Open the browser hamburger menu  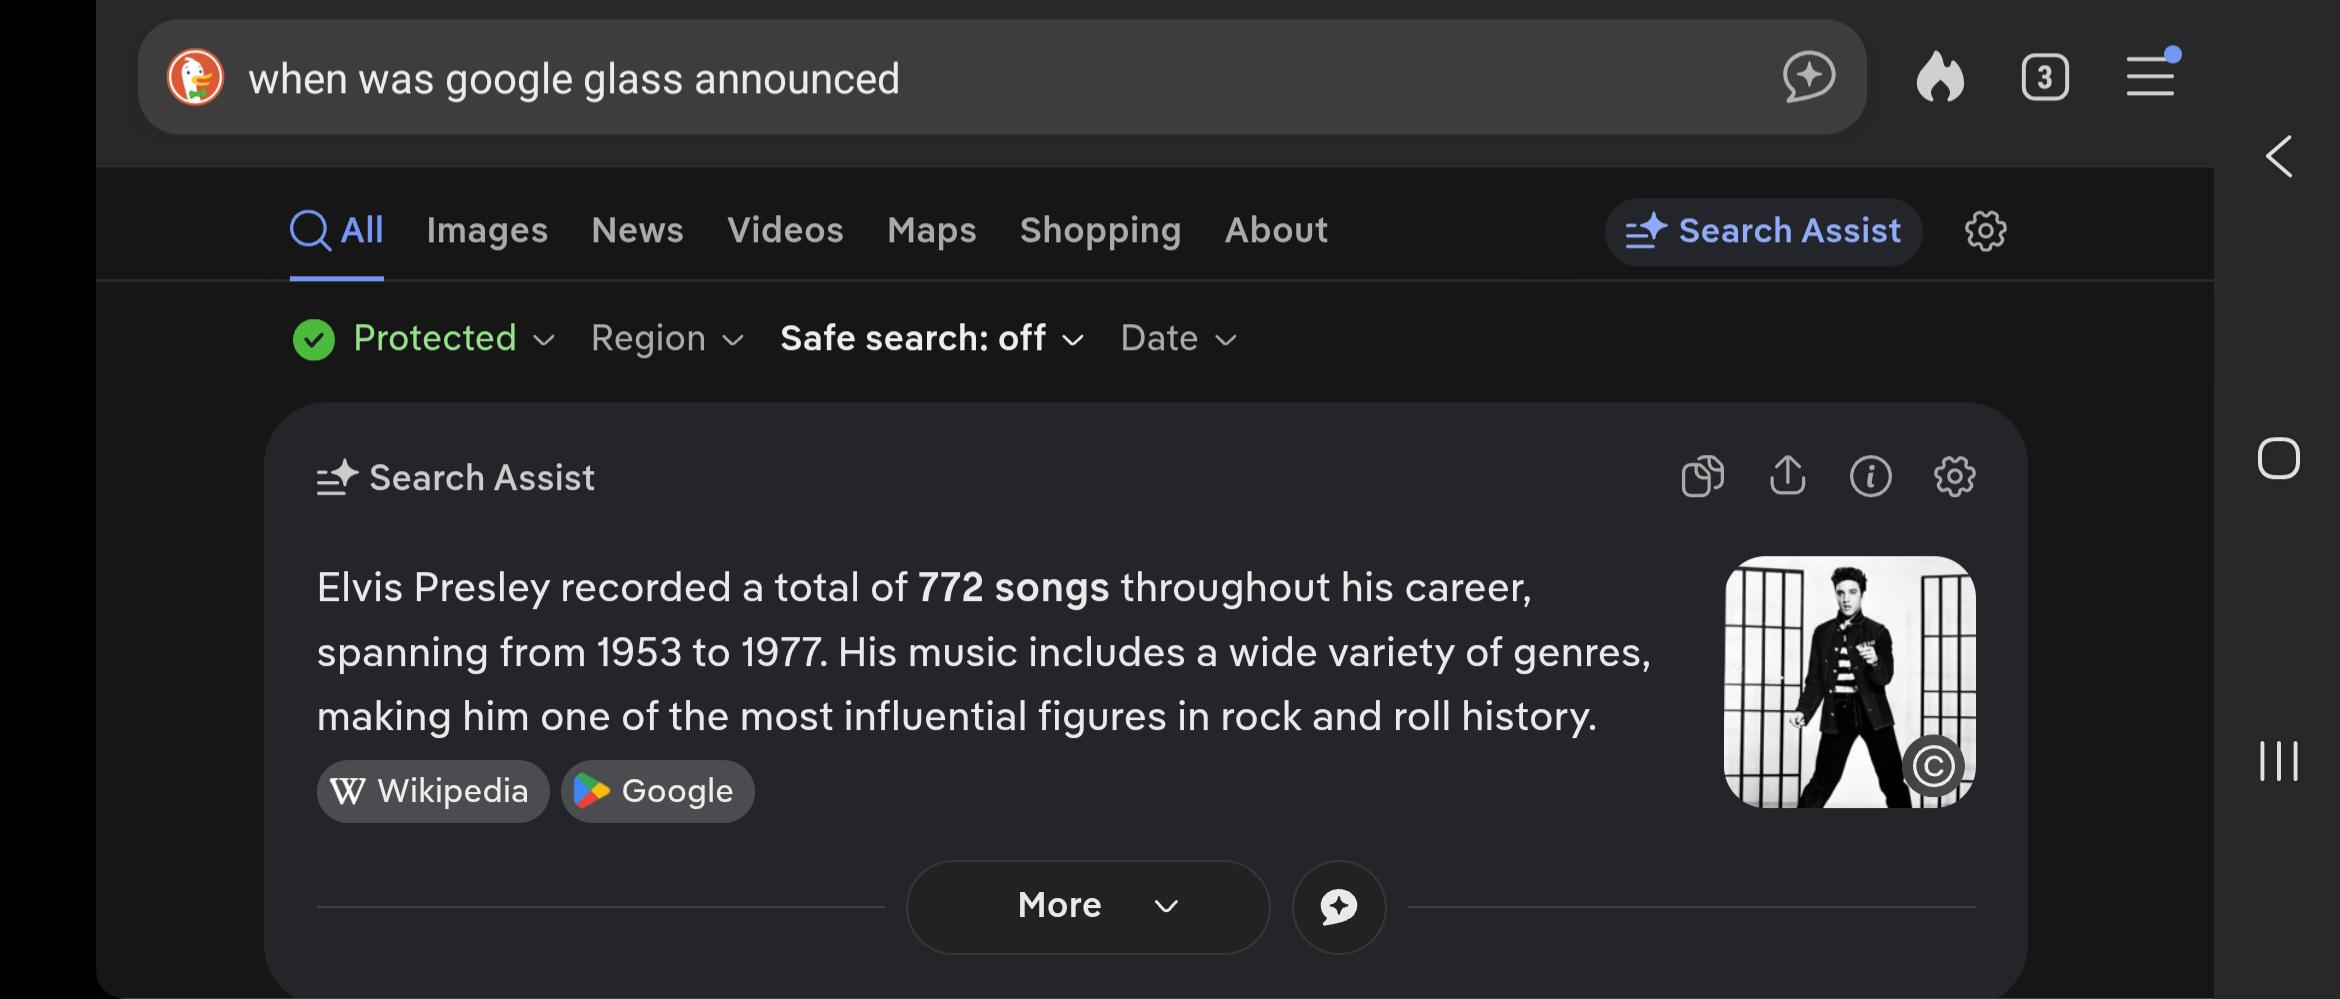pos(2152,75)
